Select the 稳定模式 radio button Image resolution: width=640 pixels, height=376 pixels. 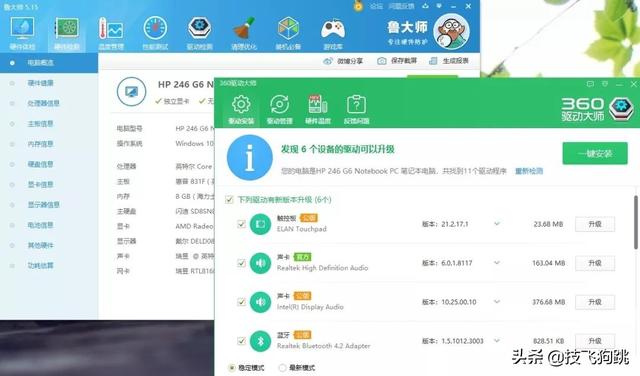point(231,368)
